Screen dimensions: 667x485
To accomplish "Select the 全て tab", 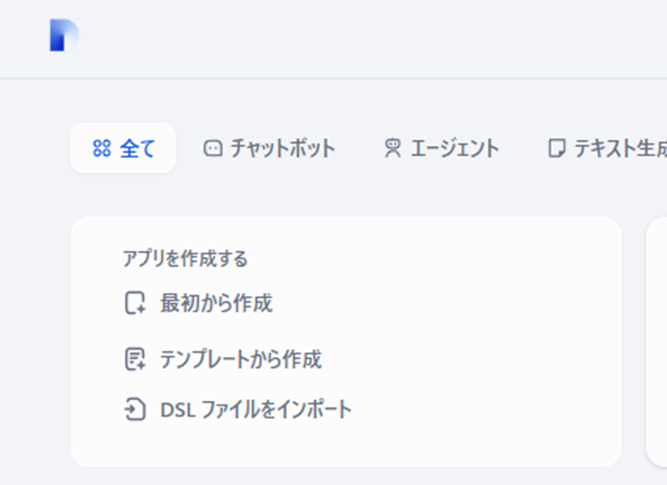I will 123,148.
